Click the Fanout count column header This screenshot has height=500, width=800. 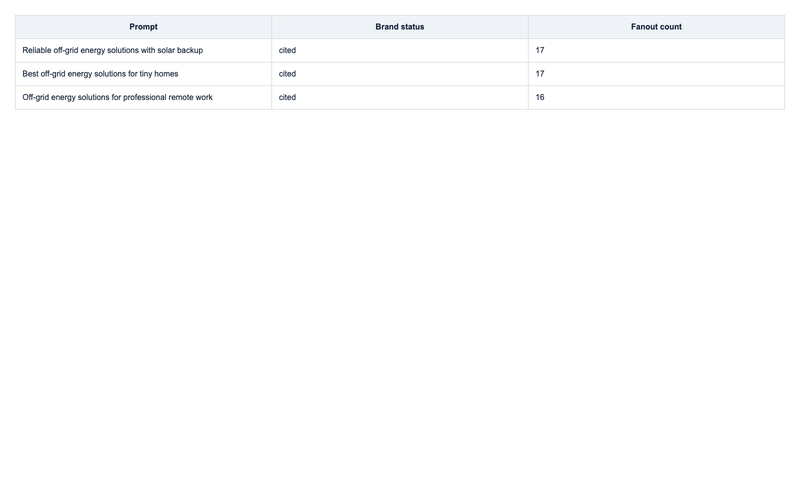[656, 27]
